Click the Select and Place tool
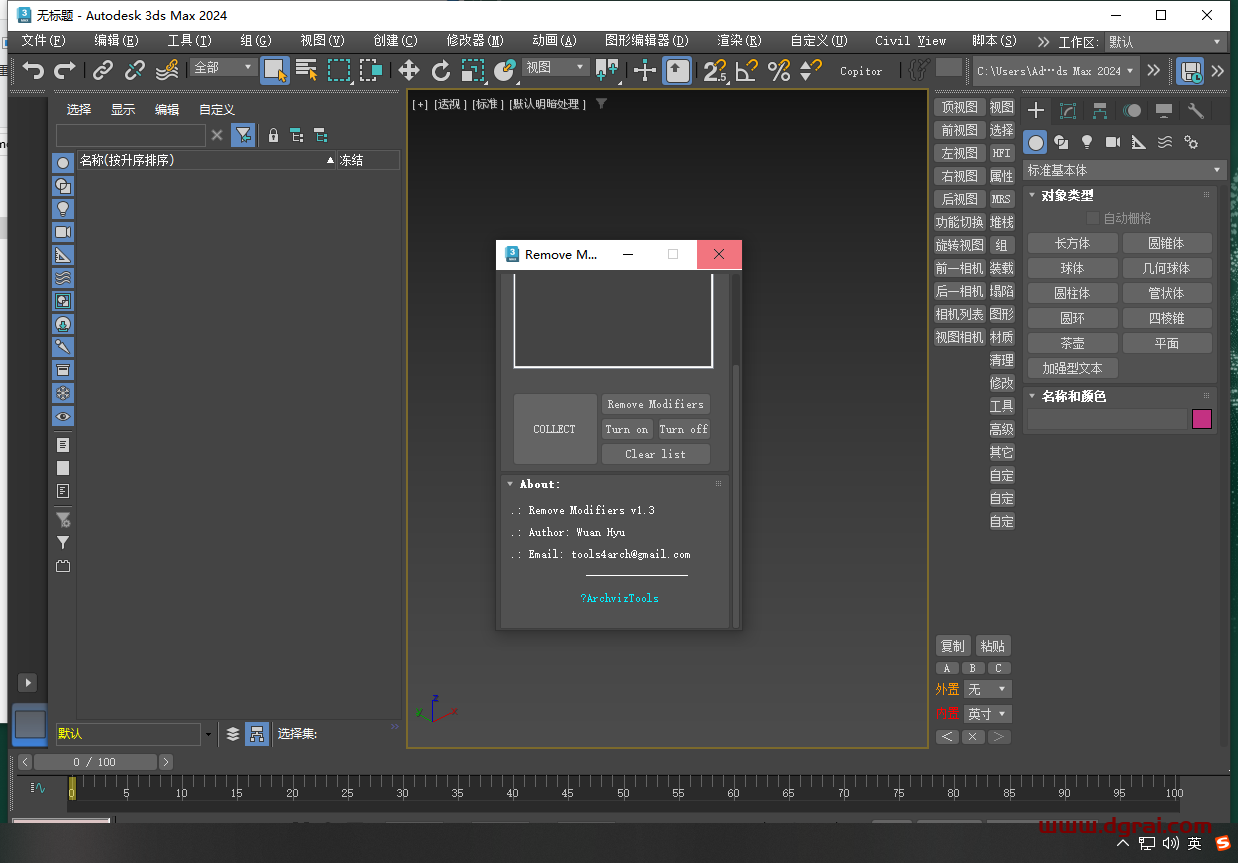This screenshot has width=1238, height=863. coord(505,70)
